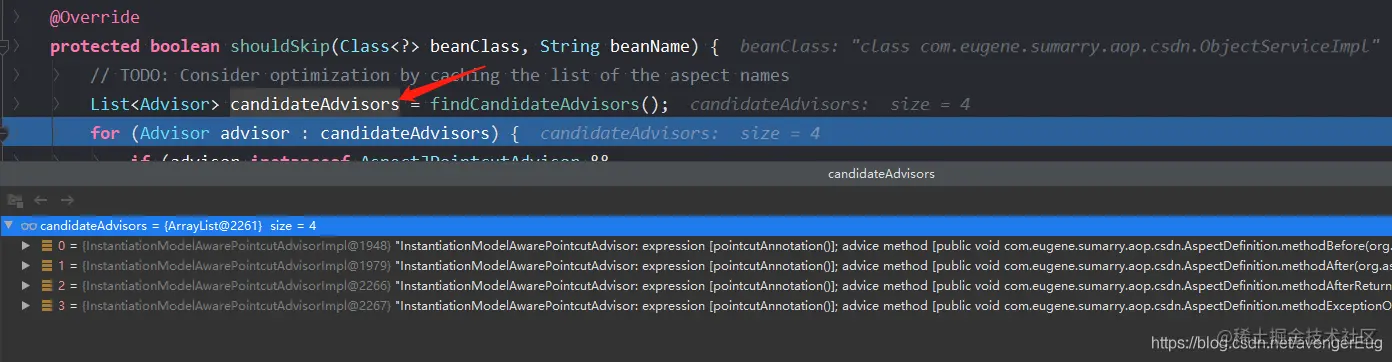Click the 'protected' keyword

point(95,46)
